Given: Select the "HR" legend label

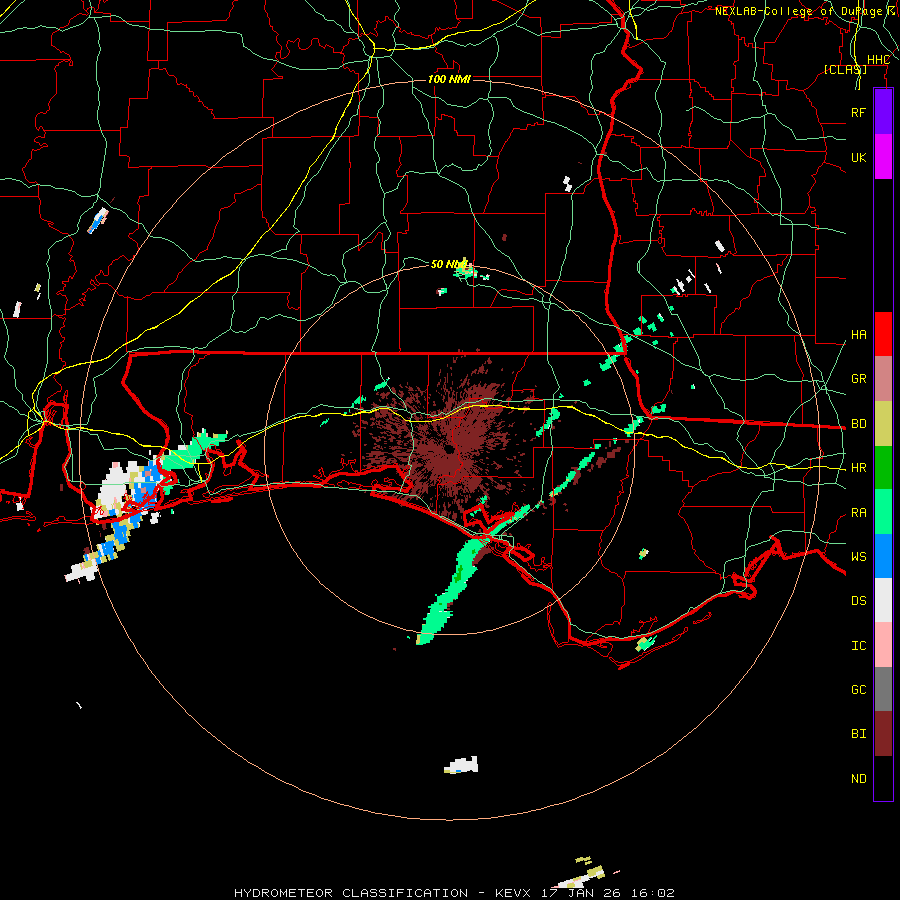Looking at the screenshot, I should coord(858,468).
